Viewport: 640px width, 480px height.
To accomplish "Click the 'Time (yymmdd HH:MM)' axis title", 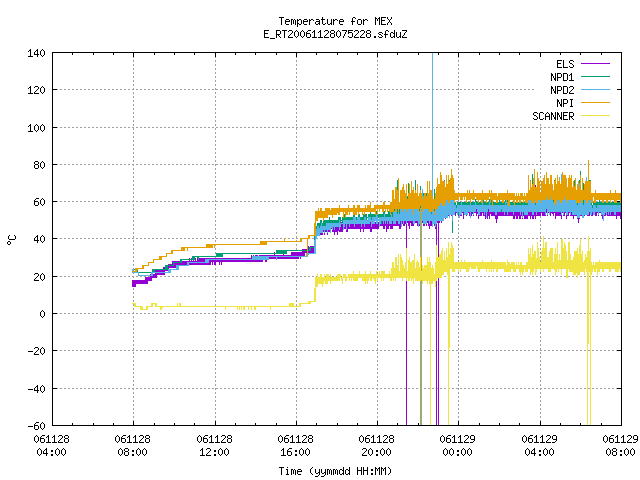I will tap(335, 471).
